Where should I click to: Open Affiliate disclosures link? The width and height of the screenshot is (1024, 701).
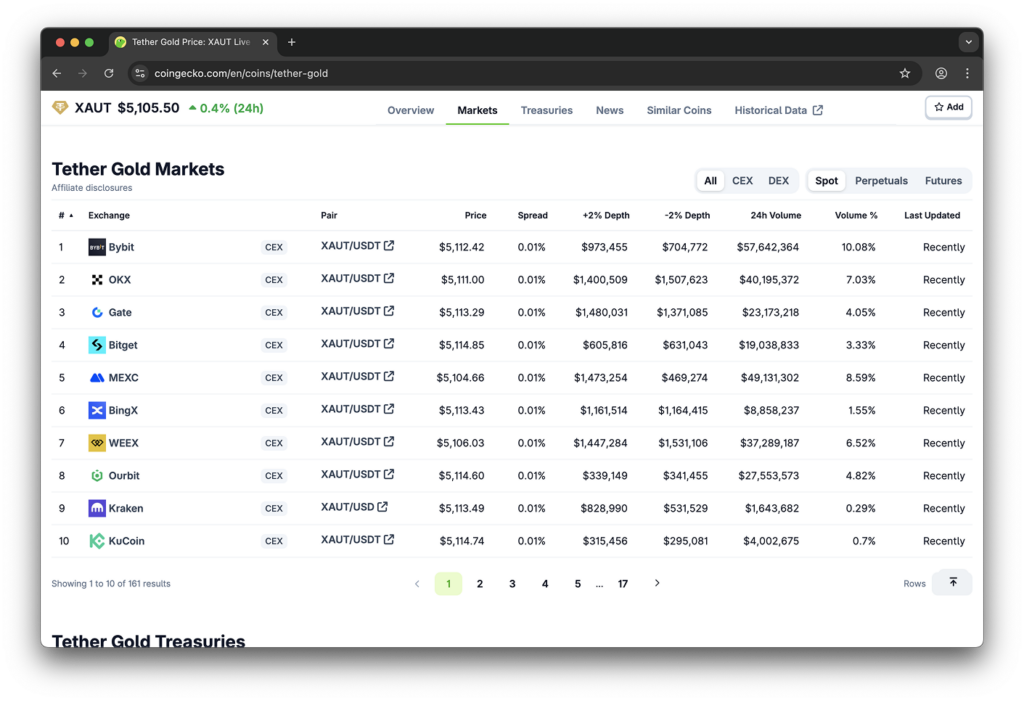pyautogui.click(x=91, y=188)
